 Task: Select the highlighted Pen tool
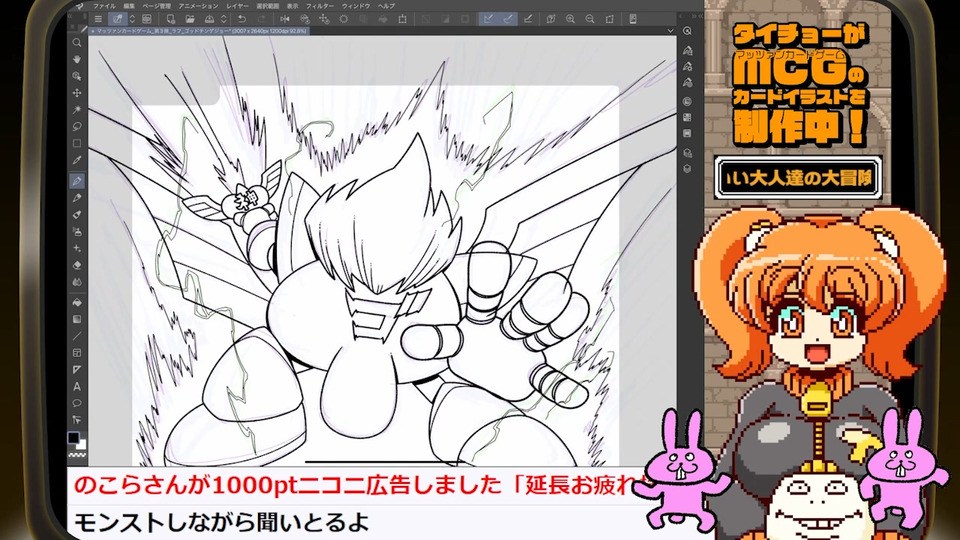[77, 181]
